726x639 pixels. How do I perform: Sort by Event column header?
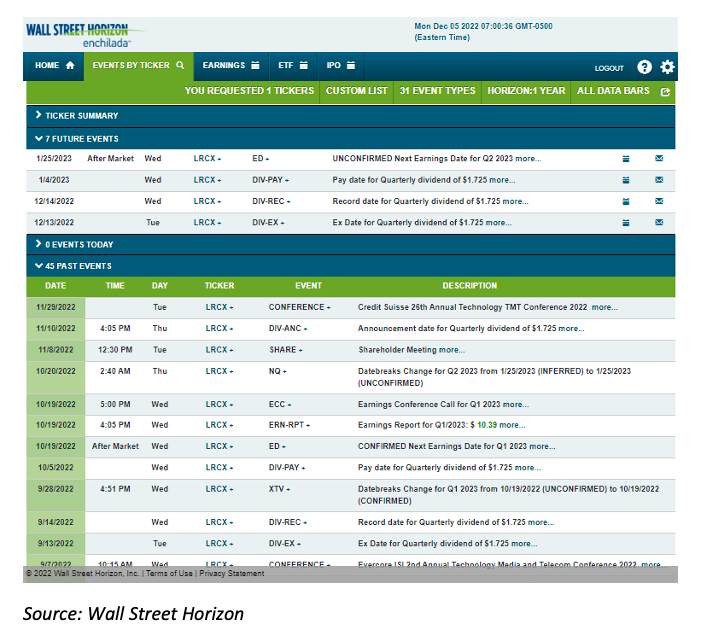[308, 286]
